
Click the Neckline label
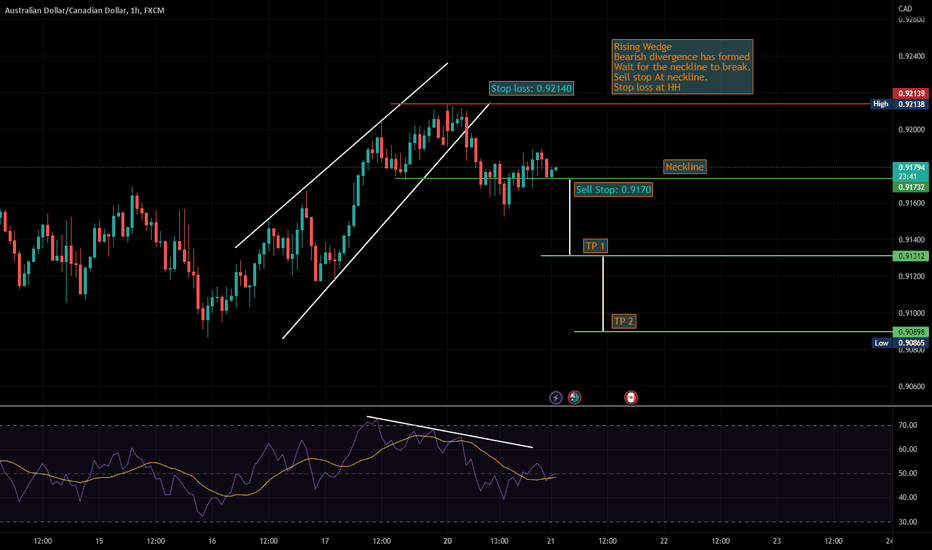pos(685,167)
